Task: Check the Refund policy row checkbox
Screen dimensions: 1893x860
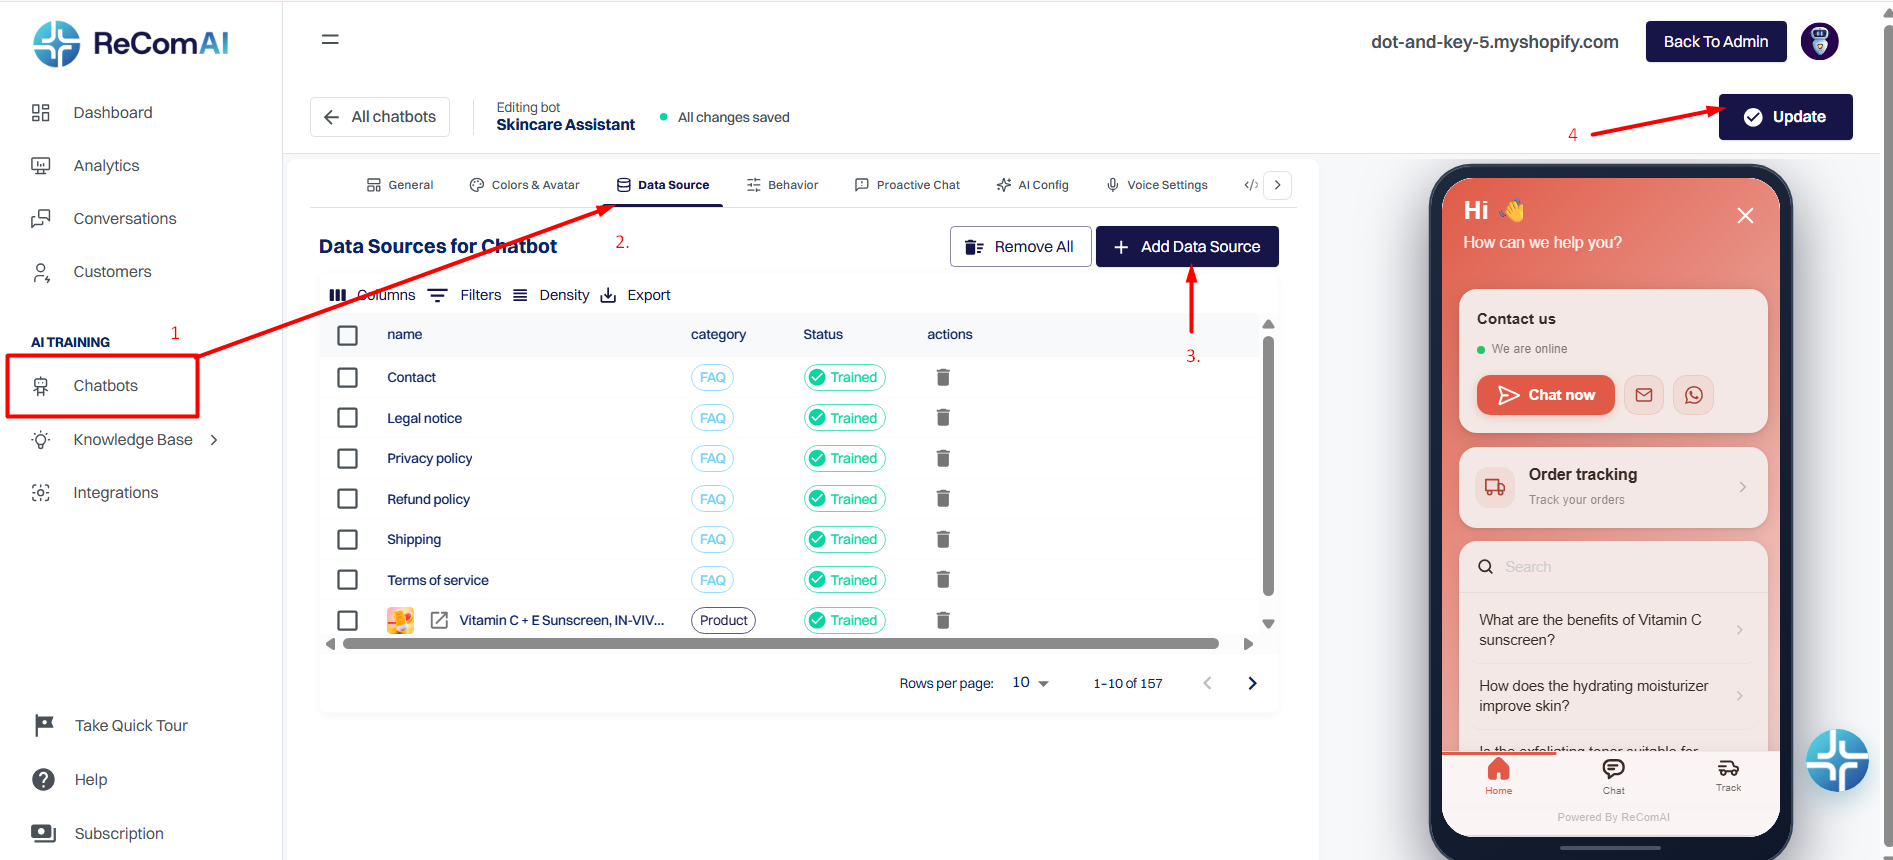Action: 347,499
